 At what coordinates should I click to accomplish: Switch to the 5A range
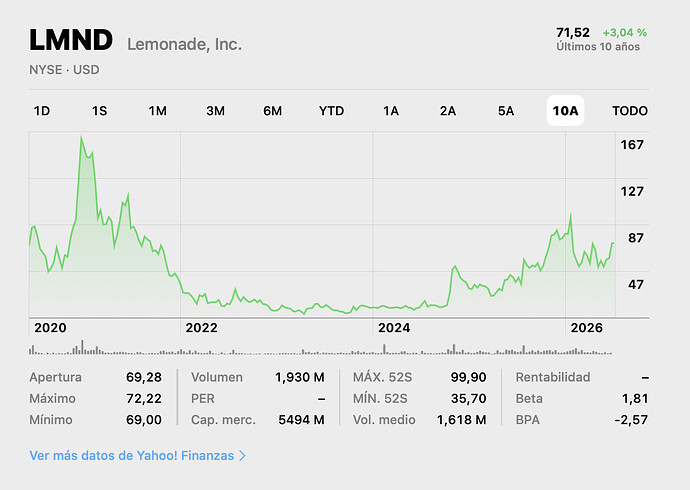pyautogui.click(x=506, y=111)
